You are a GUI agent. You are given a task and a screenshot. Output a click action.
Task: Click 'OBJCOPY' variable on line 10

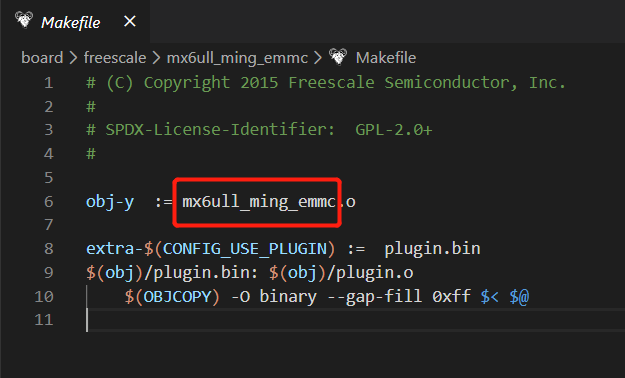(177, 297)
